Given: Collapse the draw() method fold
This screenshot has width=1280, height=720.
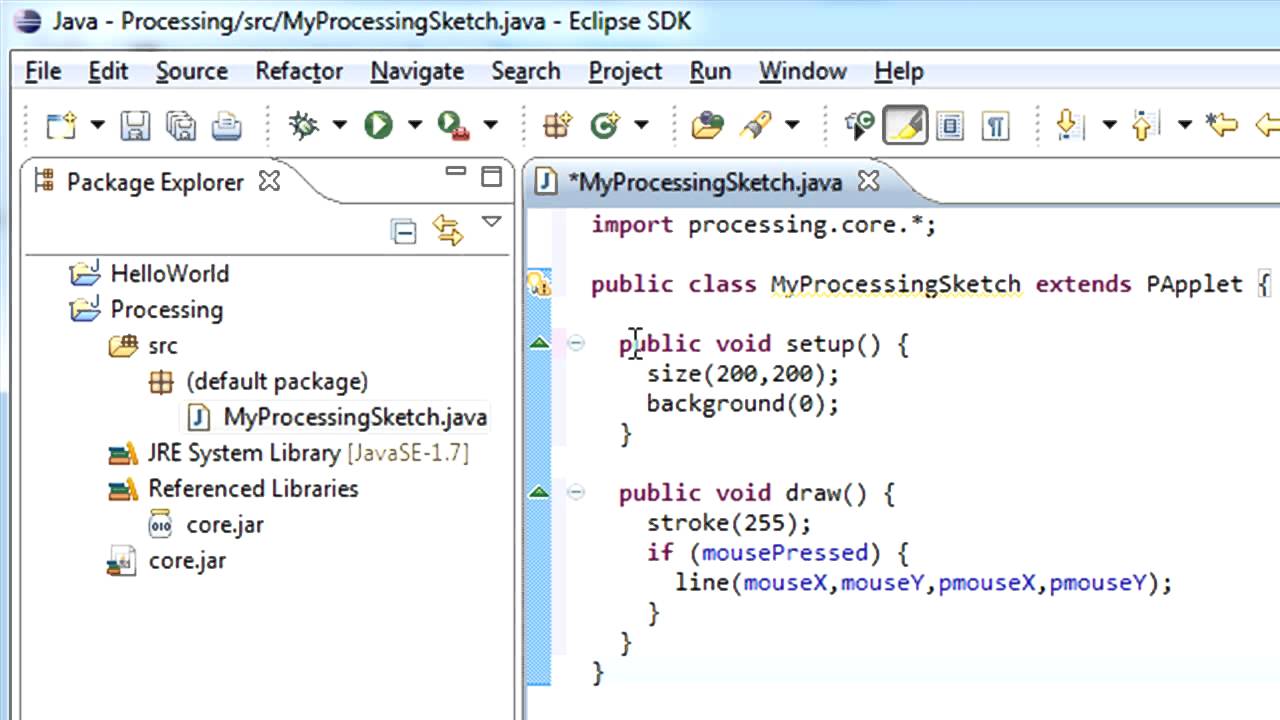Looking at the screenshot, I should 576,492.
